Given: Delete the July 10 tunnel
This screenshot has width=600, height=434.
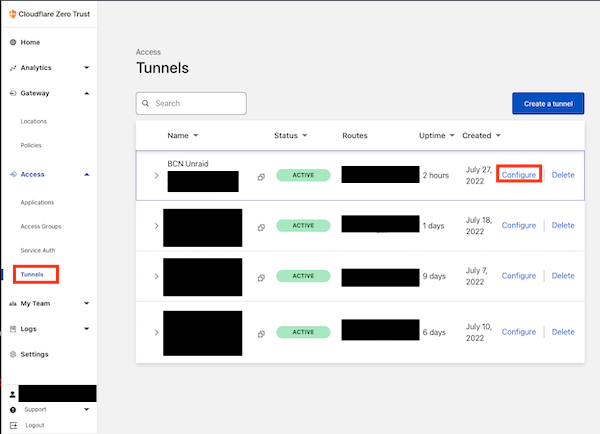Looking at the screenshot, I should coord(563,332).
